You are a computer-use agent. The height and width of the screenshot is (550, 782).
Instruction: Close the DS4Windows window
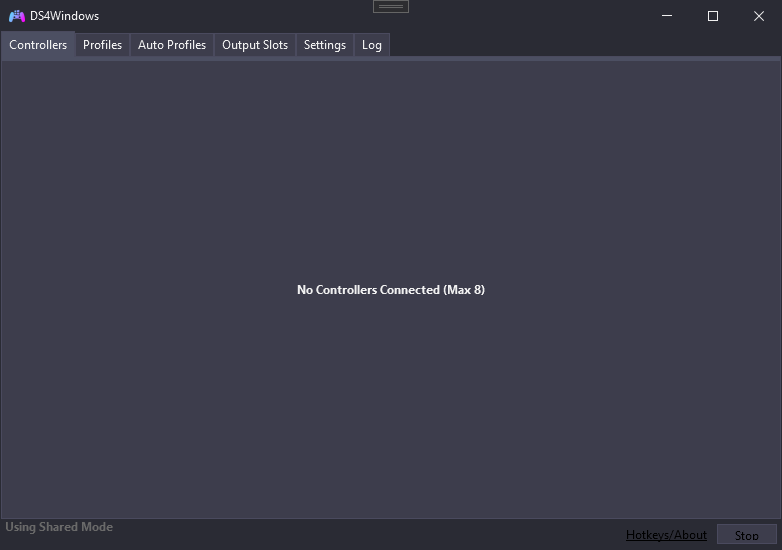[759, 16]
